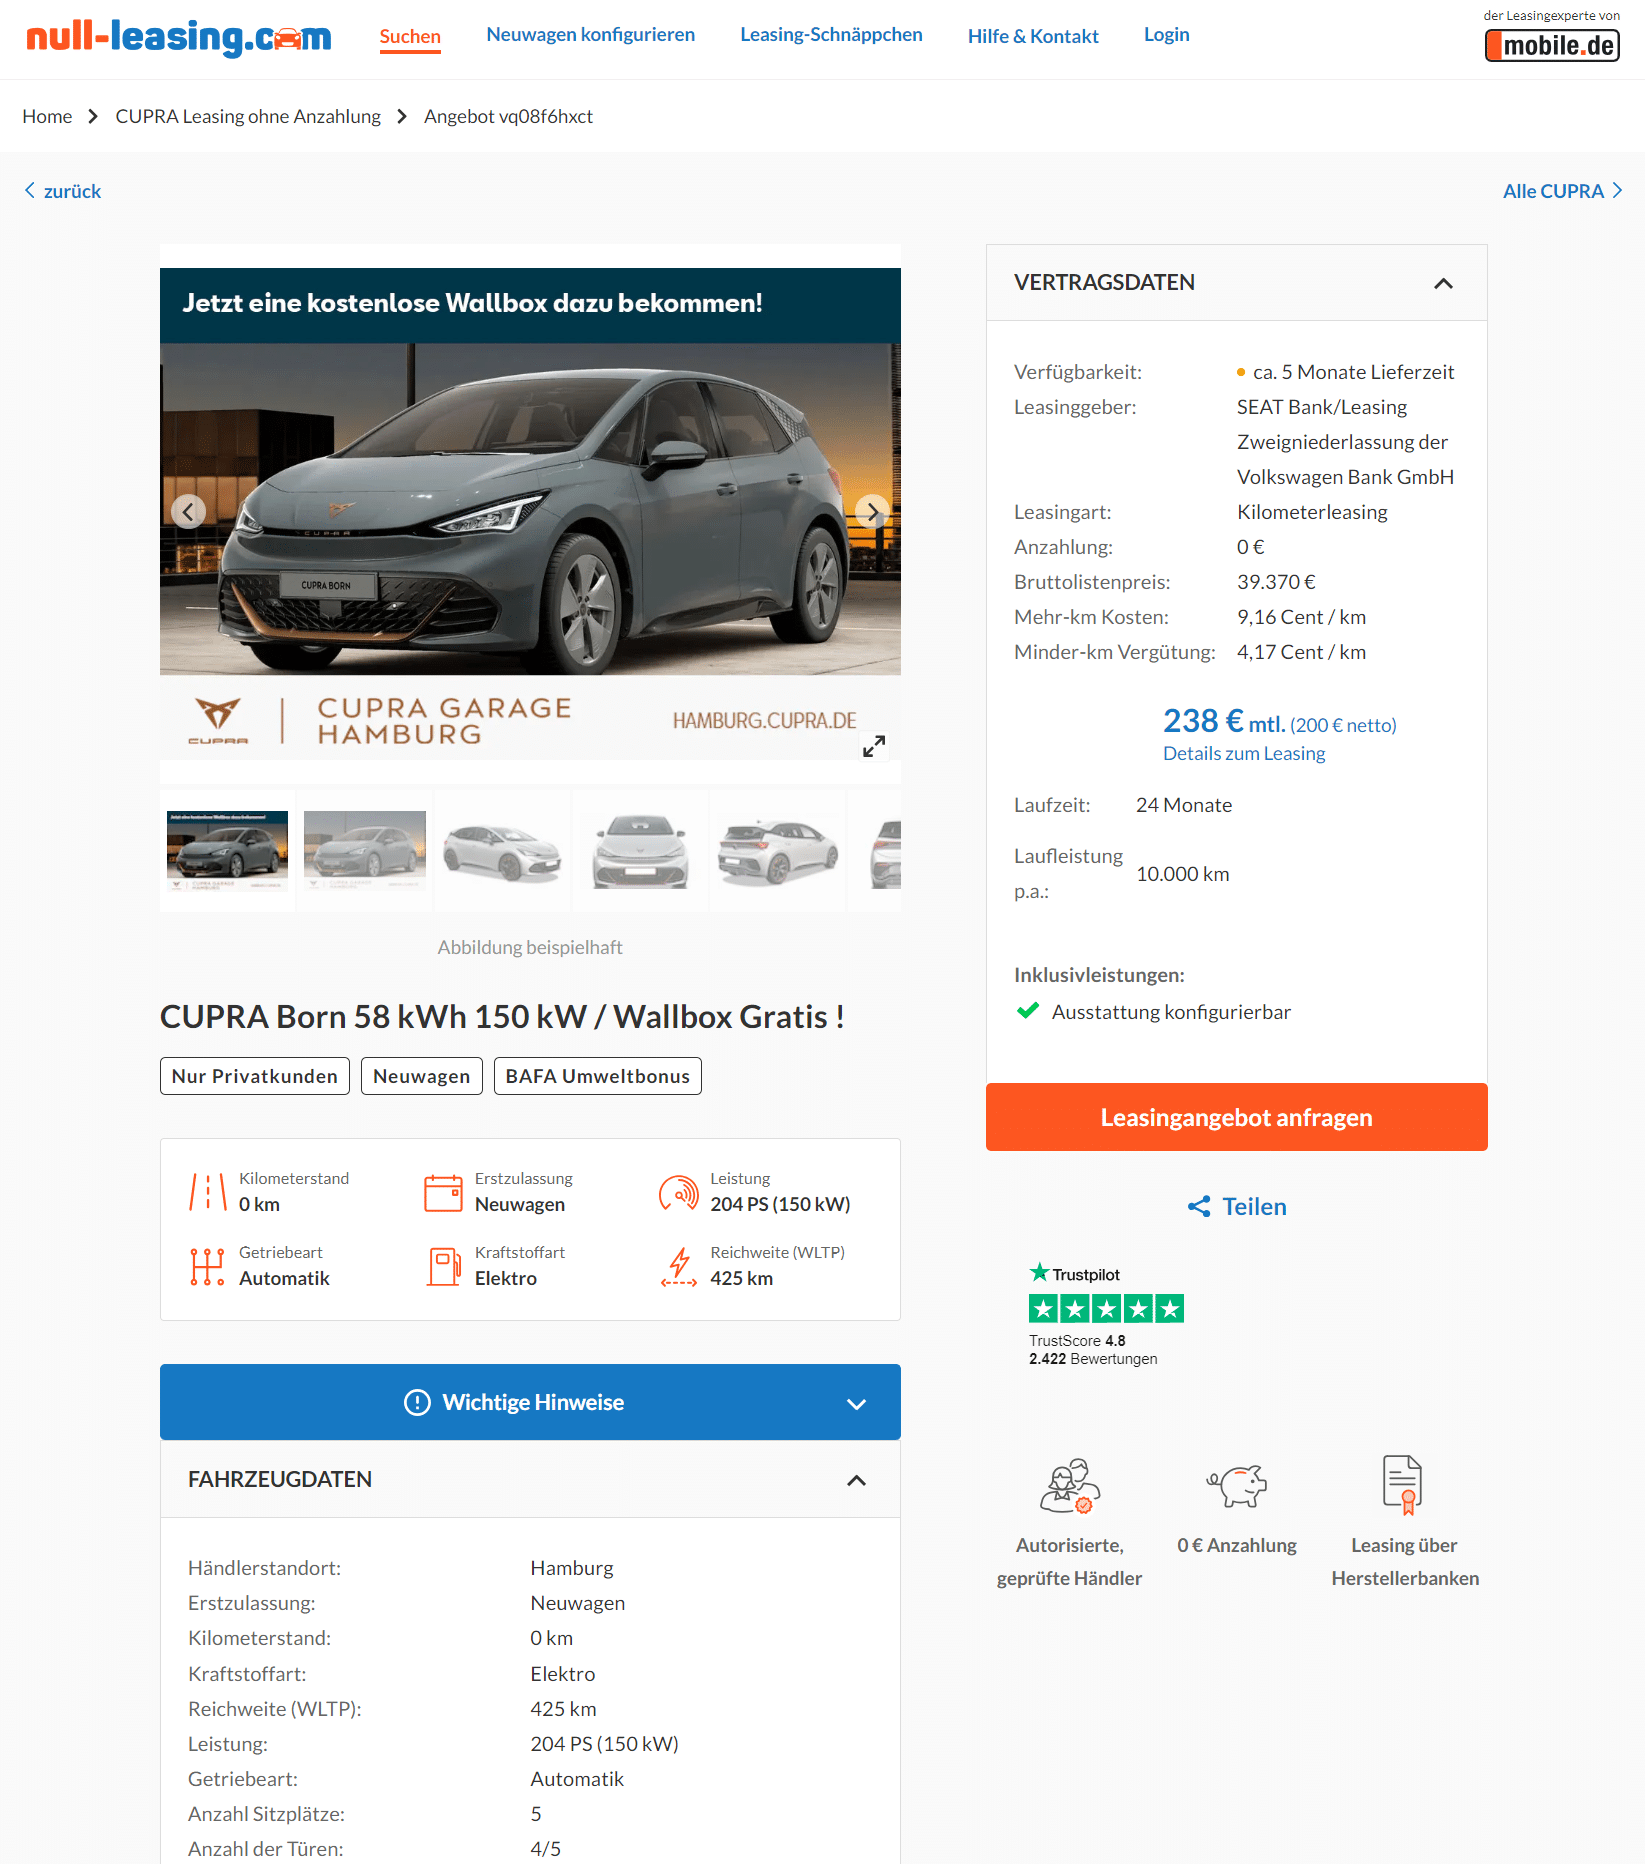This screenshot has height=1864, width=1645.
Task: Click the back chevron beside zurück
Action: tap(30, 190)
